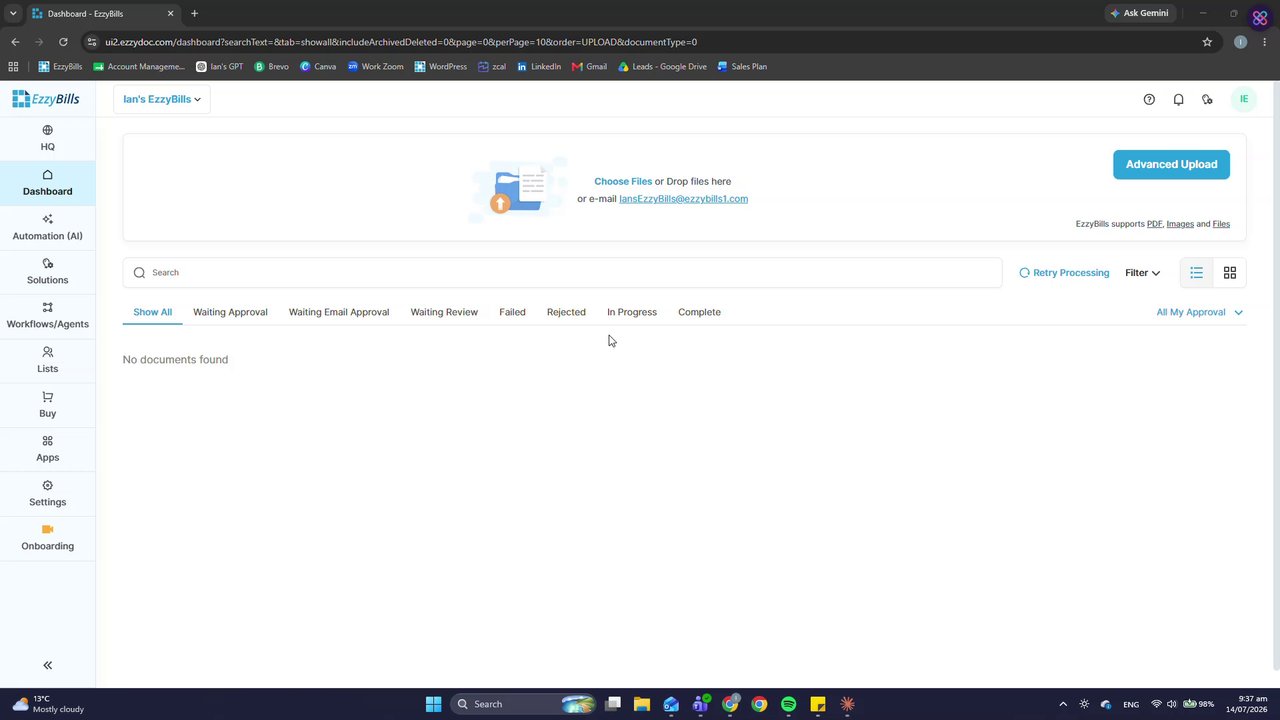The height and width of the screenshot is (720, 1280).
Task: Go to Dashboard in sidebar
Action: click(47, 183)
